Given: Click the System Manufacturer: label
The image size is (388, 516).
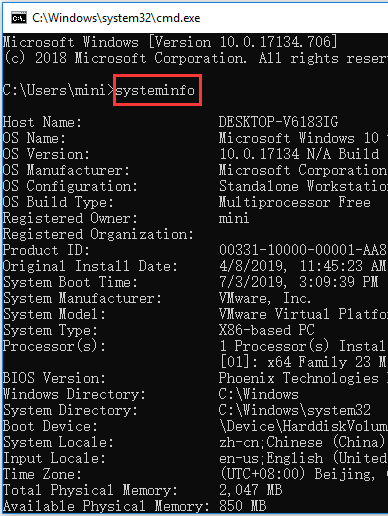Looking at the screenshot, I should [82, 298].
